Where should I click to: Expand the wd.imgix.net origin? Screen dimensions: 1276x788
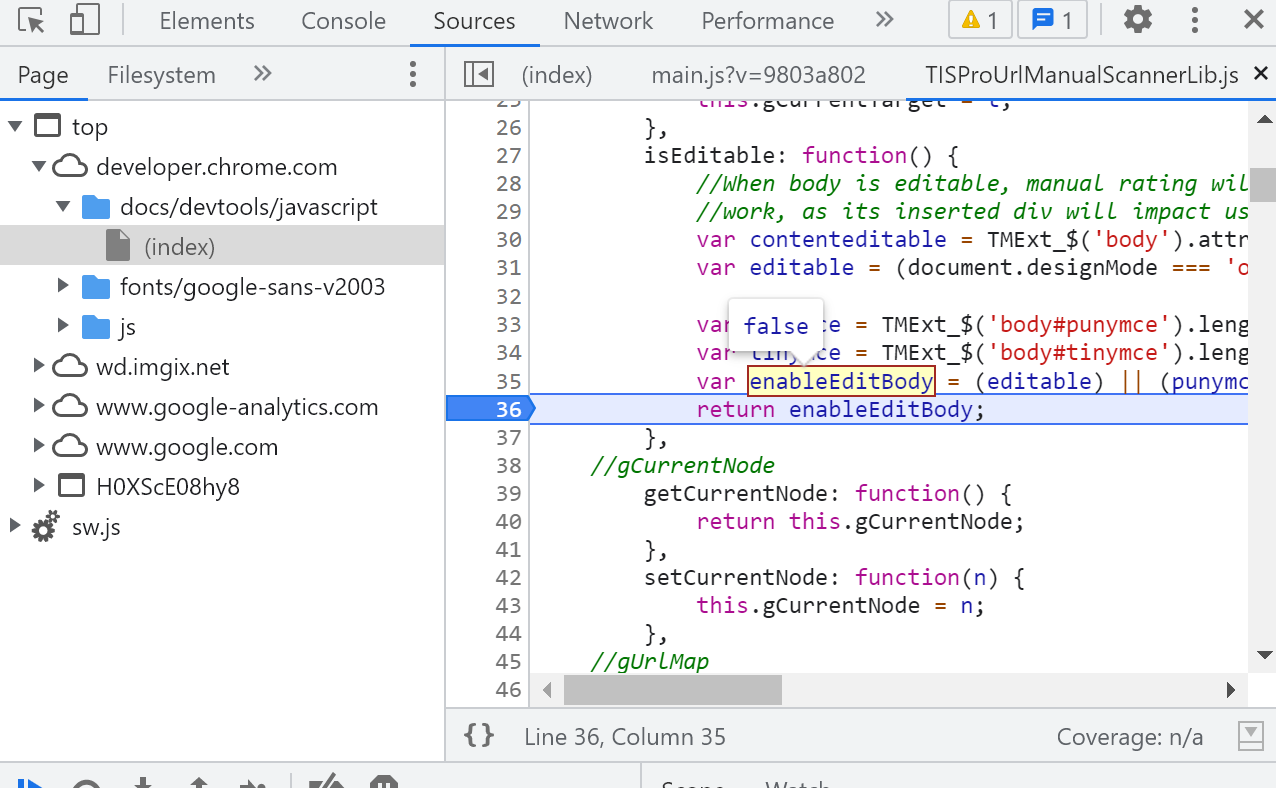pyautogui.click(x=38, y=367)
